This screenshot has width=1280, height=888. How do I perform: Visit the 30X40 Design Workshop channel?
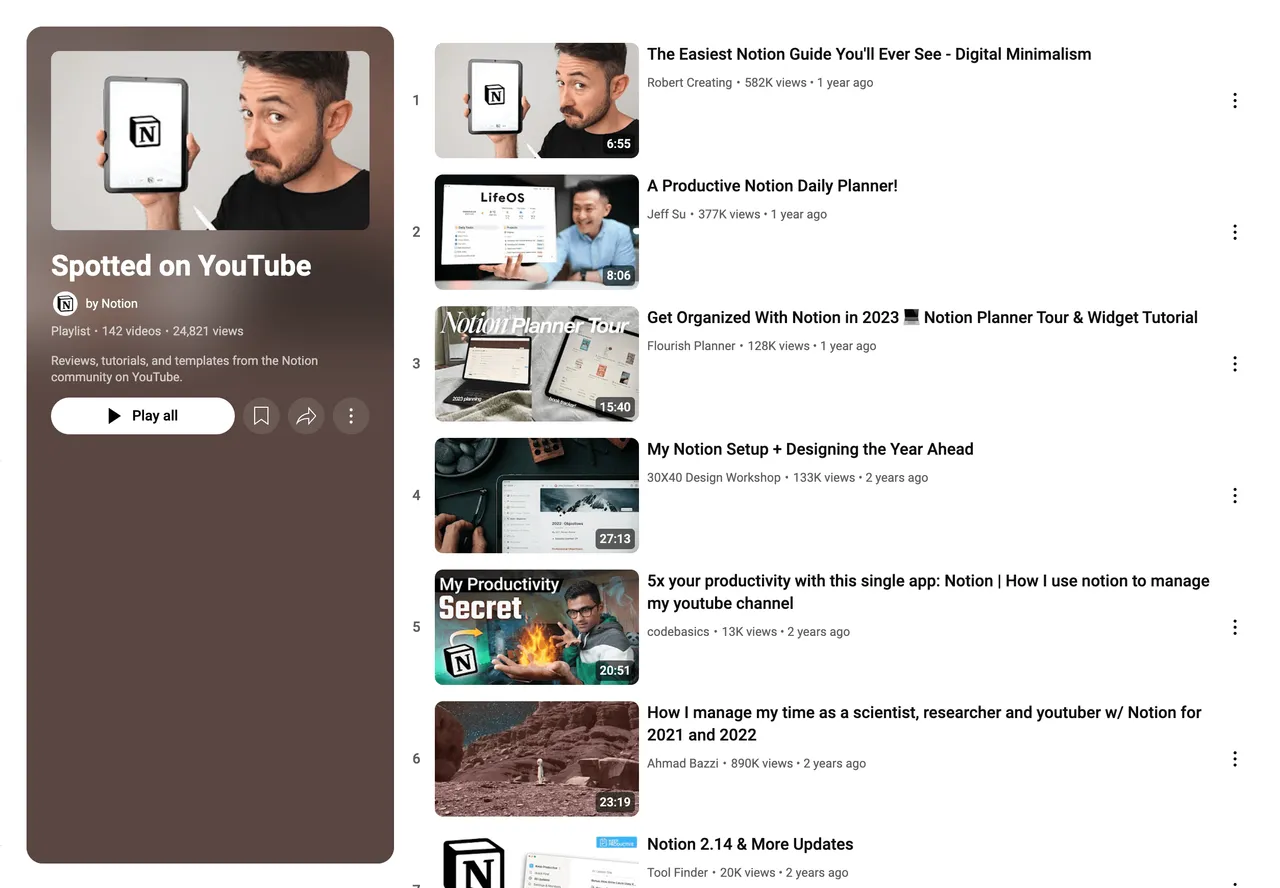pyautogui.click(x=713, y=478)
